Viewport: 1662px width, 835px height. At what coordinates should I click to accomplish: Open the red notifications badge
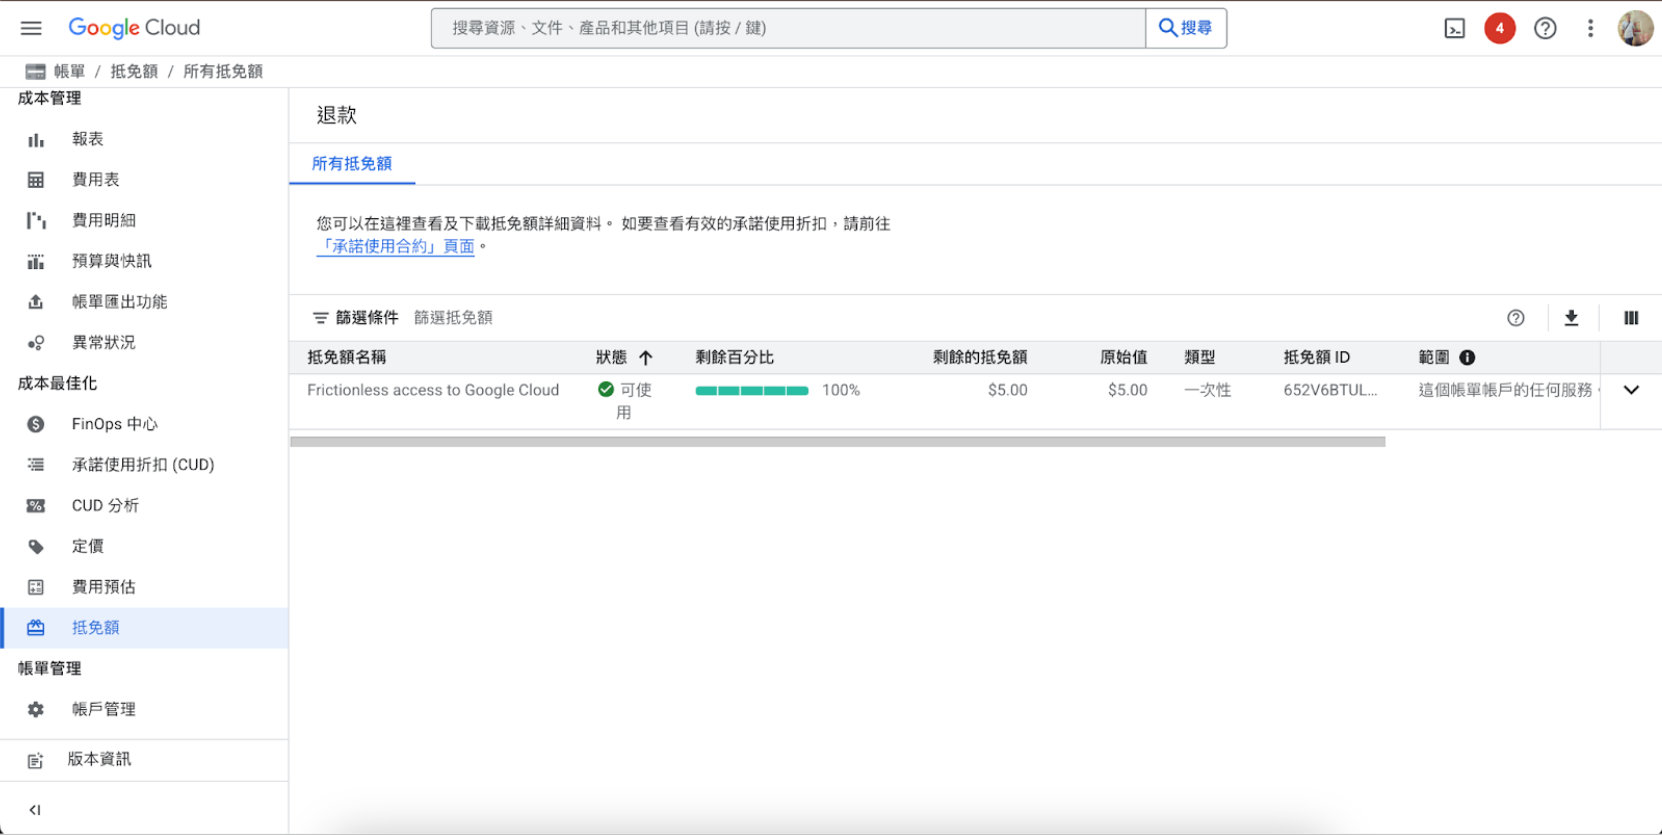tap(1499, 28)
